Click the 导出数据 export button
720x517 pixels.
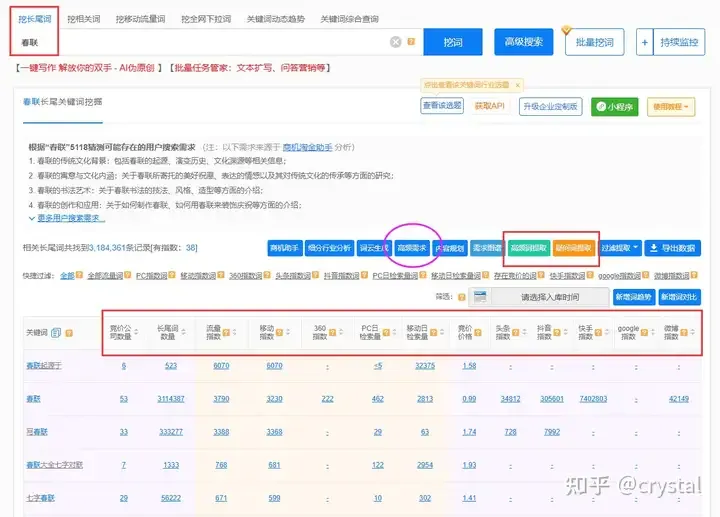(x=673, y=248)
